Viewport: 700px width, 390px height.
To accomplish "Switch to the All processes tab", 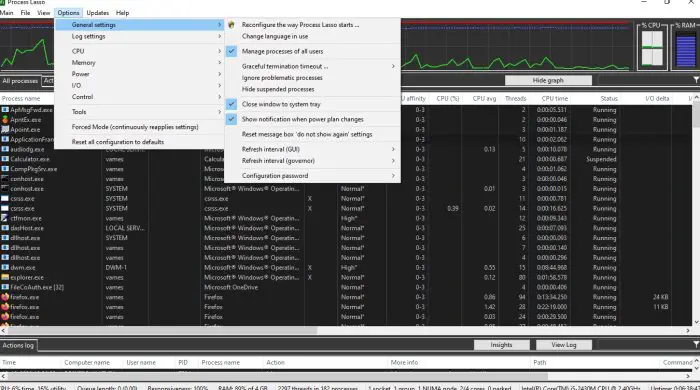I will (x=20, y=81).
